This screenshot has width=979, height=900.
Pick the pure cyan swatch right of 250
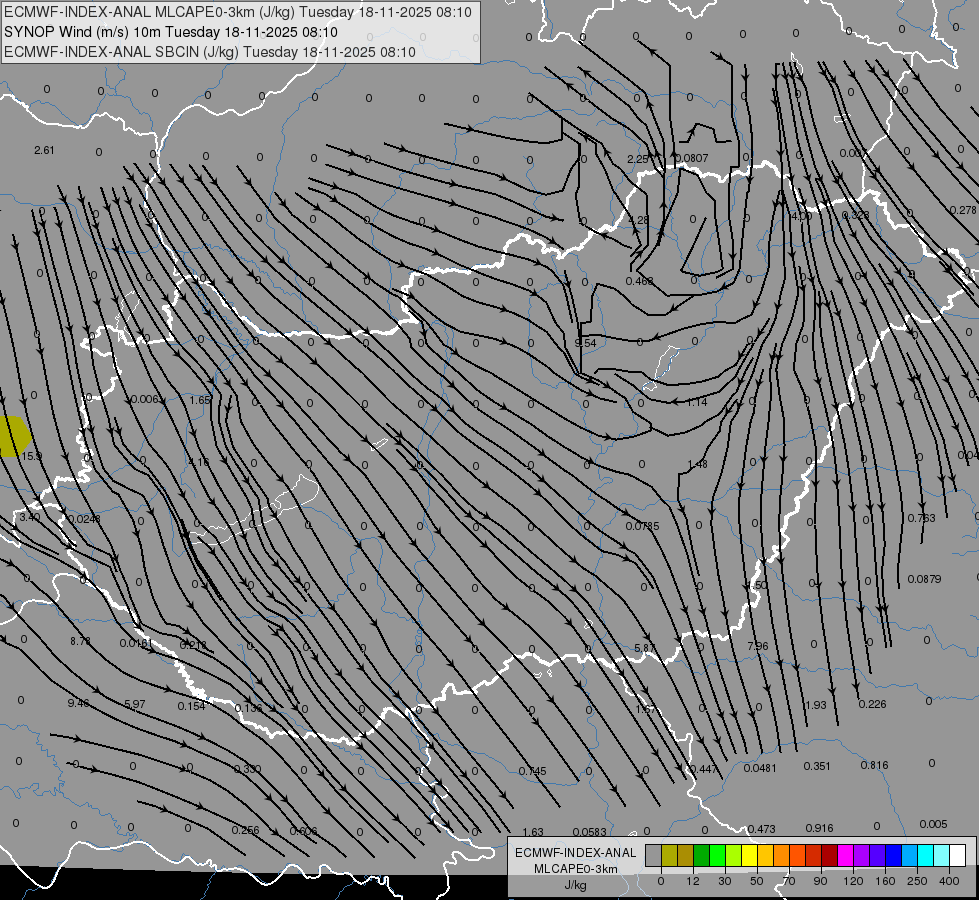point(925,855)
